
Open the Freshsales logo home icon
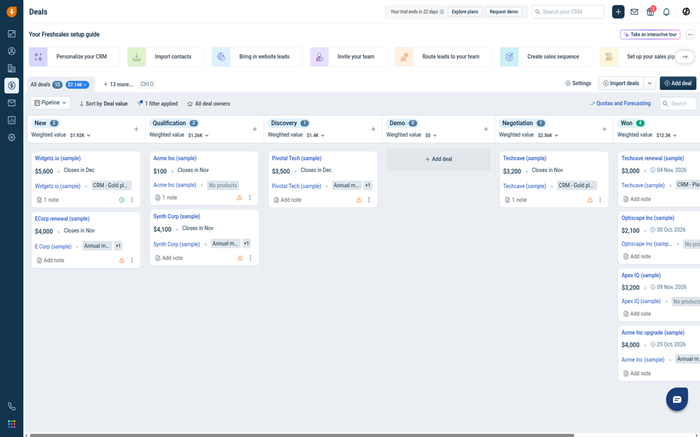coord(12,12)
